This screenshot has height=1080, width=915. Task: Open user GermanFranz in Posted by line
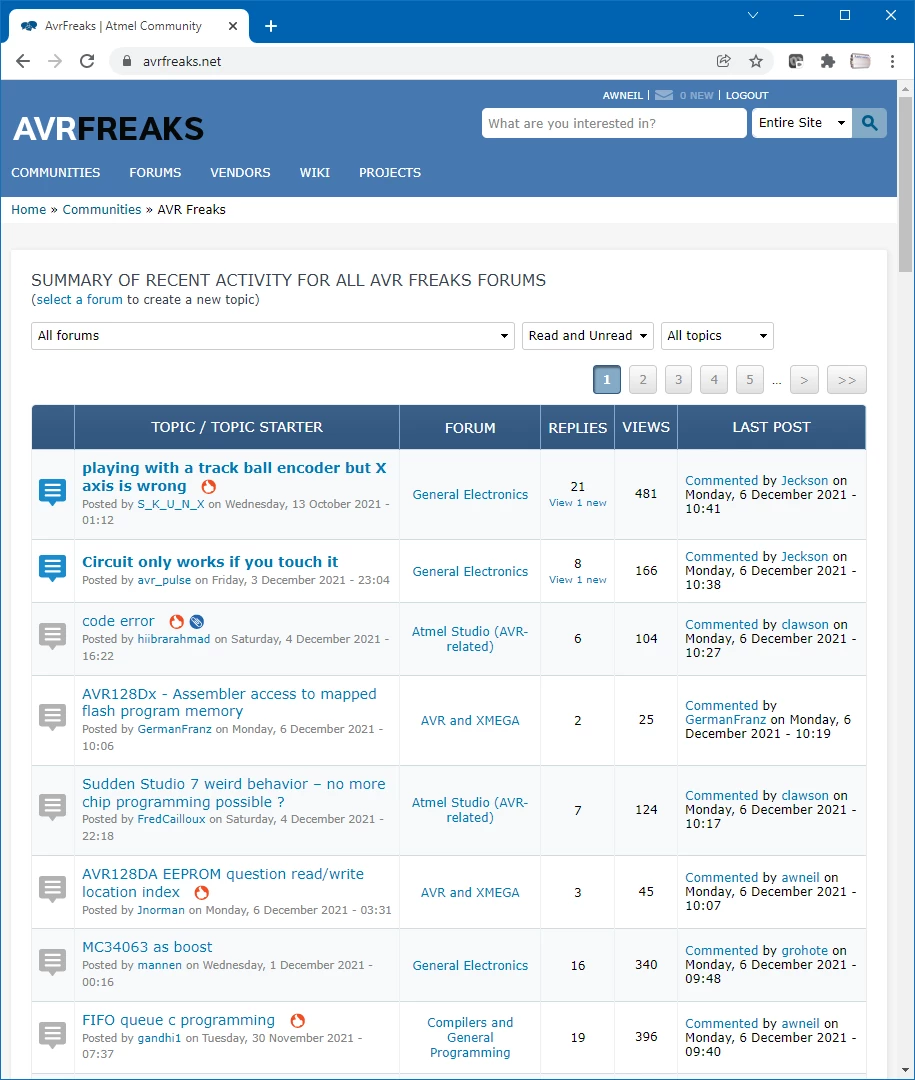pyautogui.click(x=175, y=729)
